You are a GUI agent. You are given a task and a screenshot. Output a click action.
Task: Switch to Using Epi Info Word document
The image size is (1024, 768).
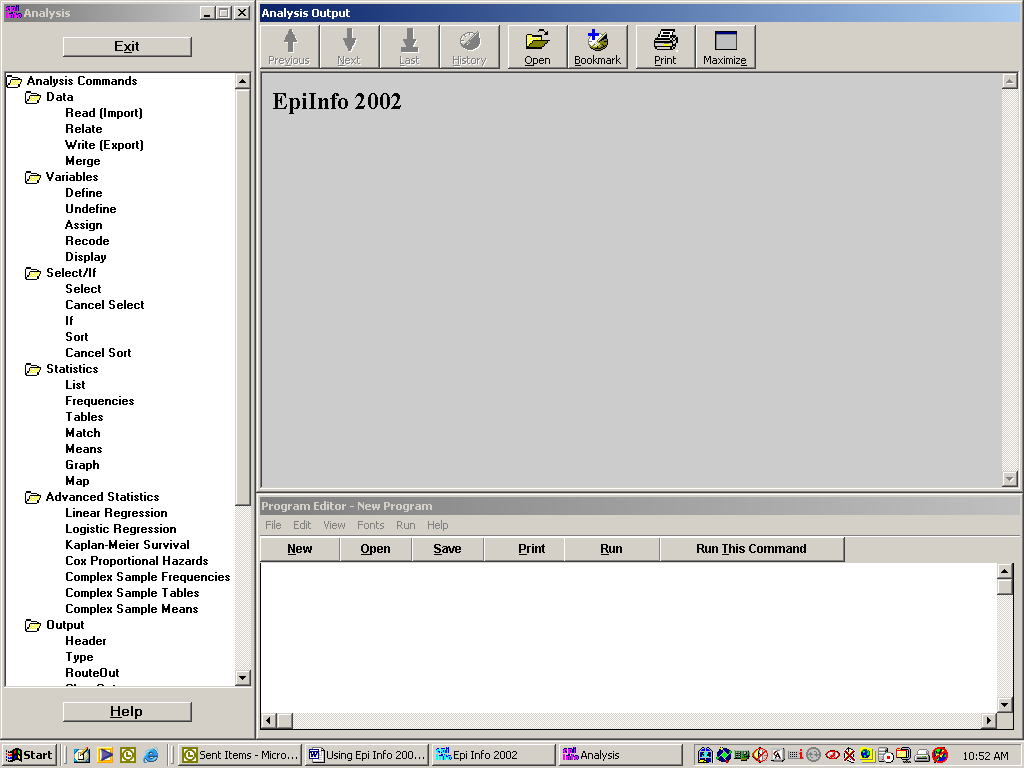click(368, 755)
